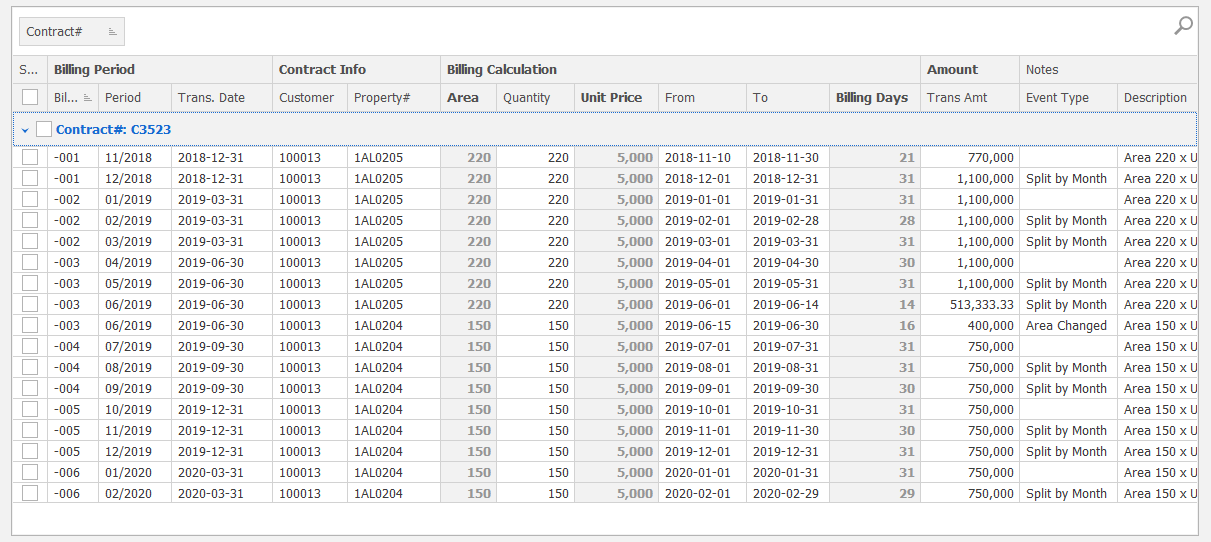Tick the checkbox for the 02/2020 row
1211x542 pixels.
pyautogui.click(x=30, y=493)
